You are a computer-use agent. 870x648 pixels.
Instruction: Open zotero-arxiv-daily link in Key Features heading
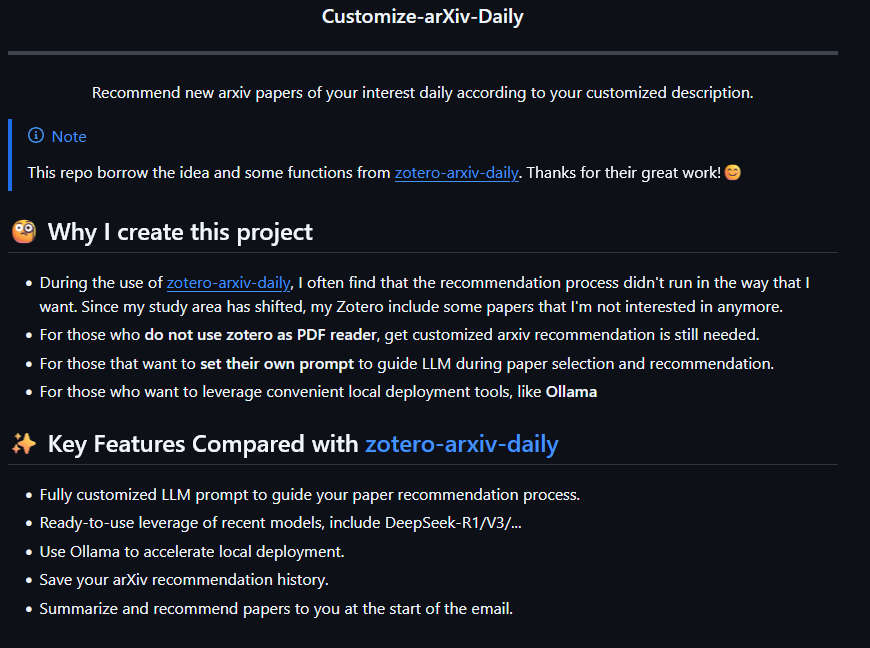(x=462, y=444)
